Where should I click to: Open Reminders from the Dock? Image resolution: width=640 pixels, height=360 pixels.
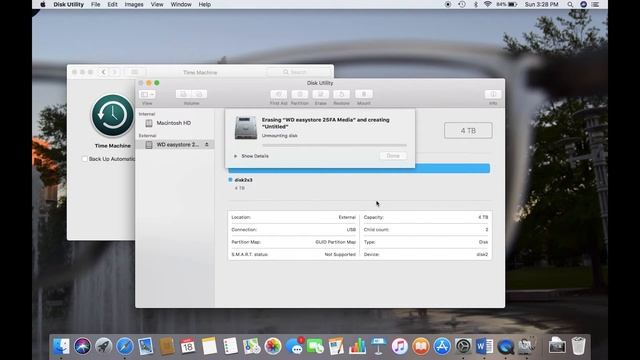[230, 346]
